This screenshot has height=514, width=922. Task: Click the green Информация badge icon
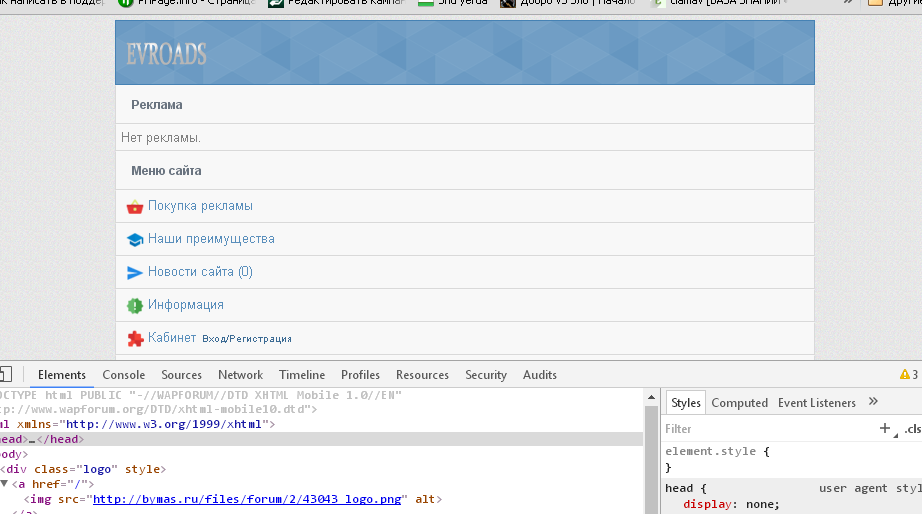(x=135, y=306)
